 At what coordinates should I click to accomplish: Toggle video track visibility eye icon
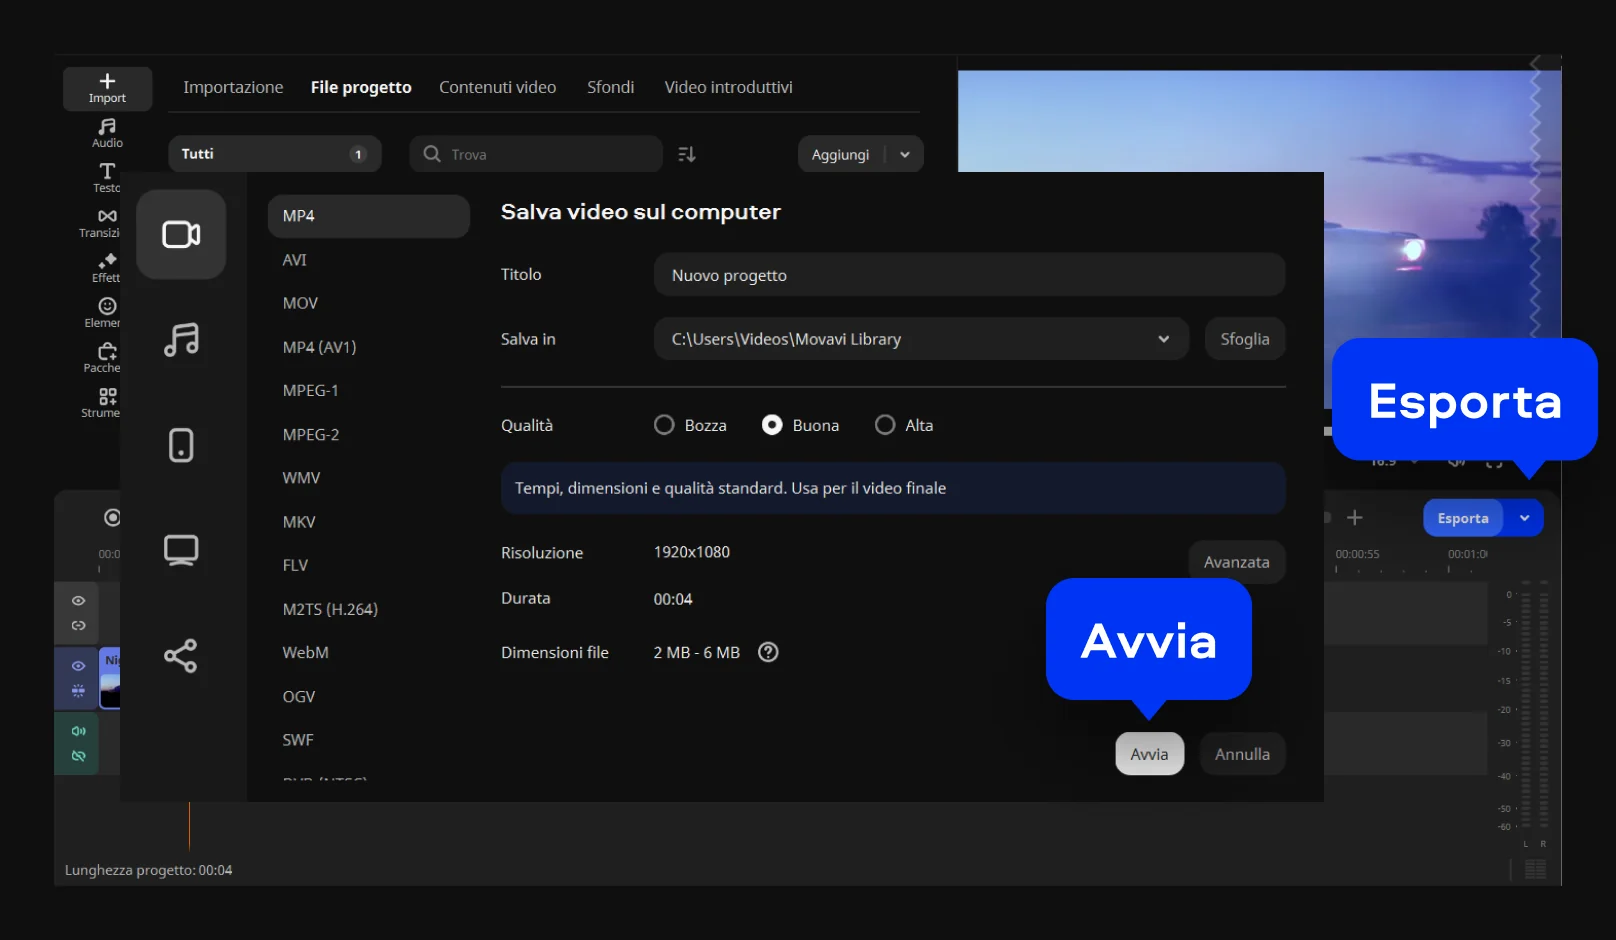pyautogui.click(x=78, y=666)
